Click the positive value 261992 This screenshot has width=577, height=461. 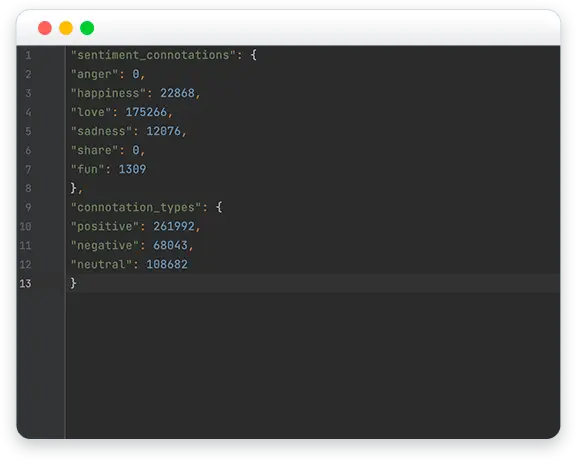[x=174, y=226]
